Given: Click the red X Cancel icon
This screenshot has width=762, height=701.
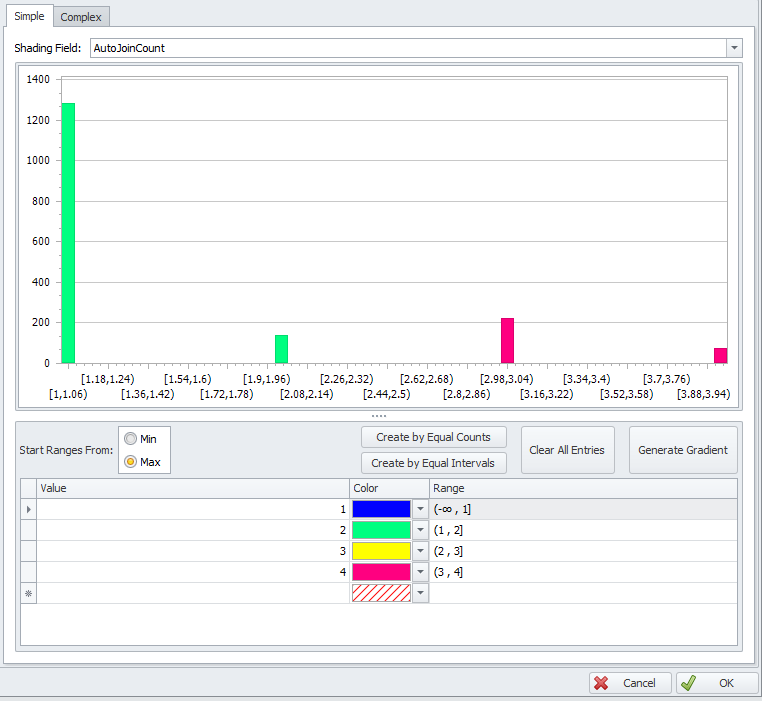Looking at the screenshot, I should point(601,683).
